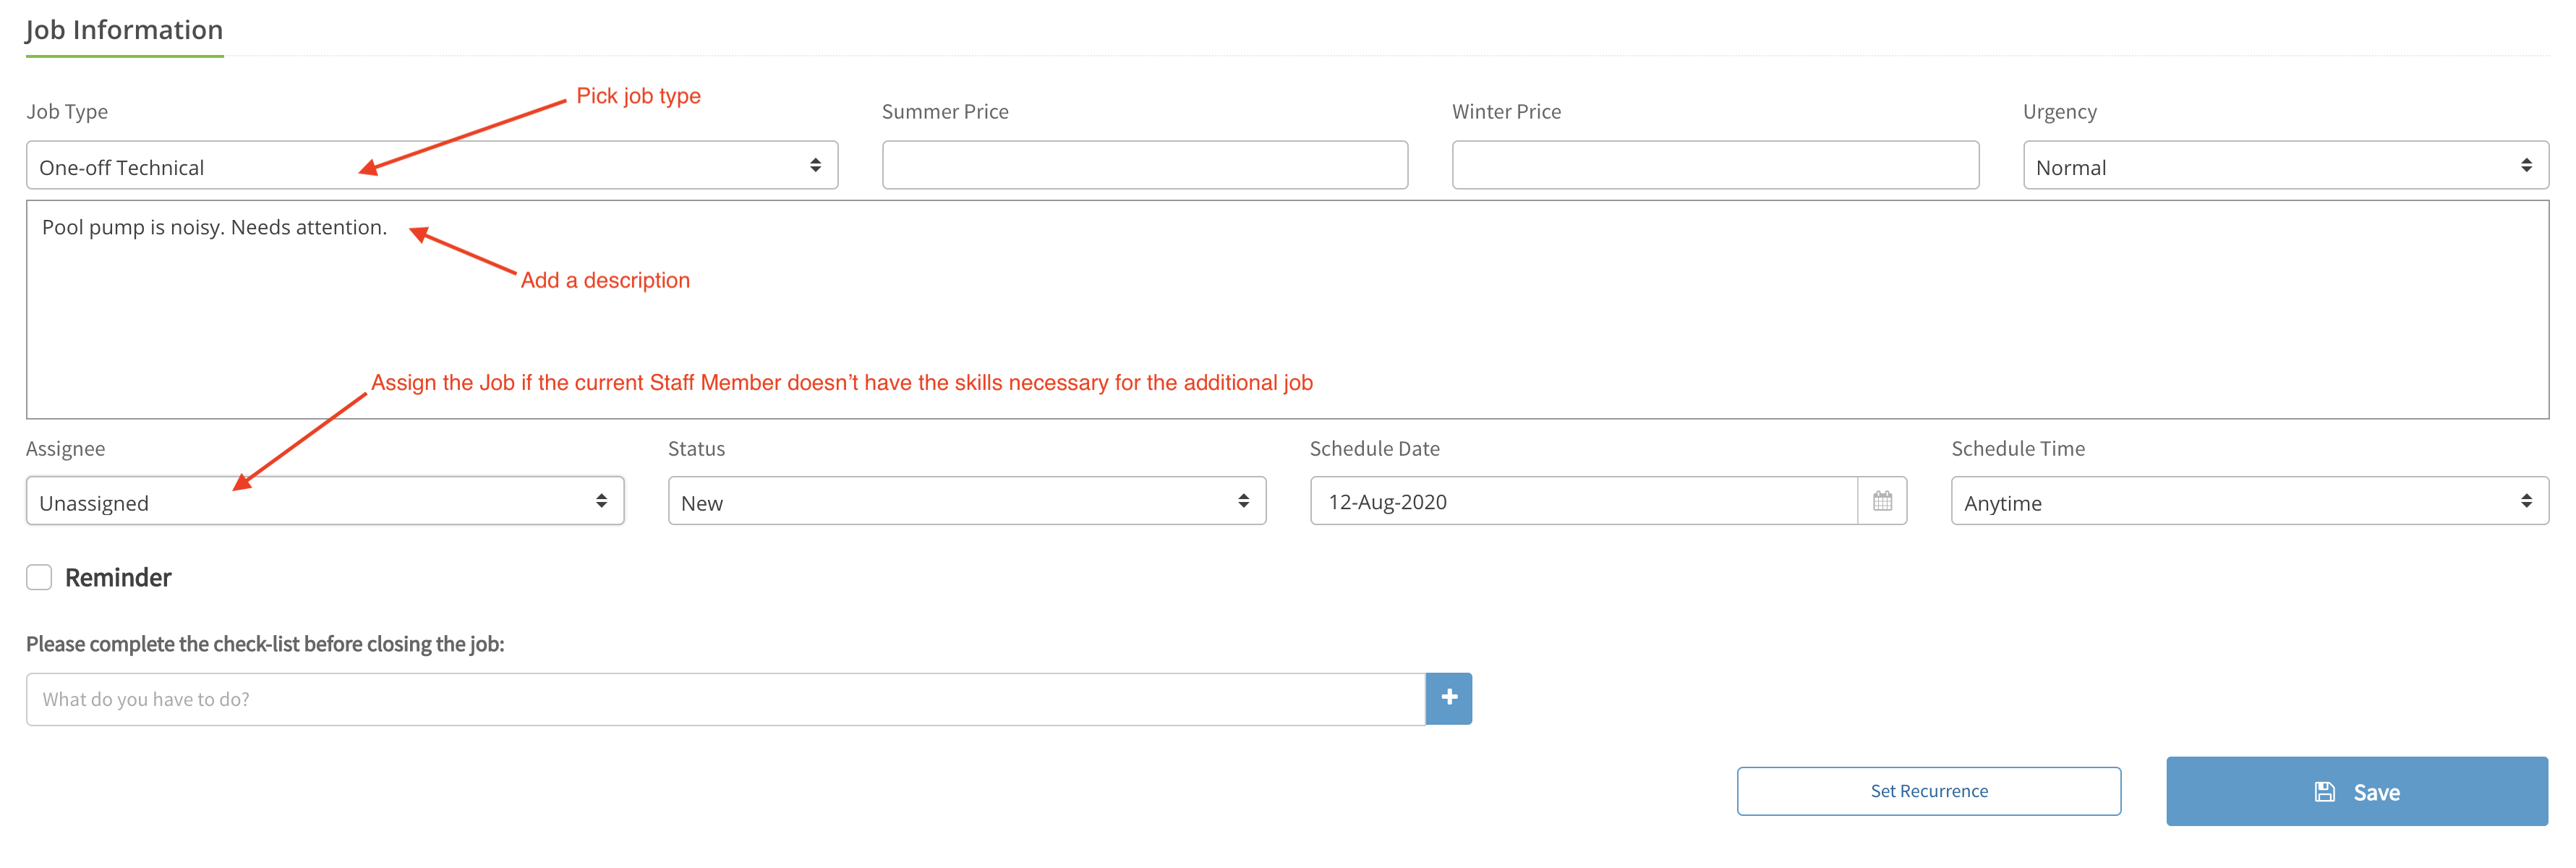
Task: Open the Schedule Date calendar icon
Action: tap(1882, 501)
